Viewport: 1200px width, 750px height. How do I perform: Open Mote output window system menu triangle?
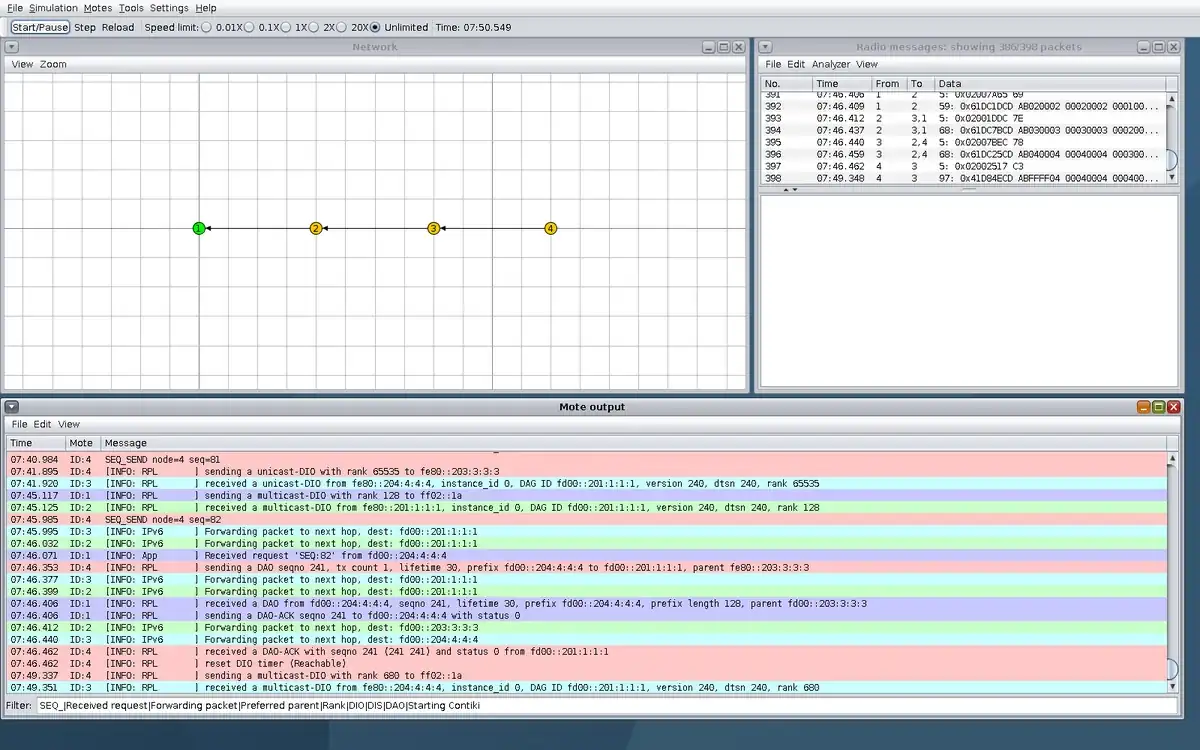click(11, 407)
